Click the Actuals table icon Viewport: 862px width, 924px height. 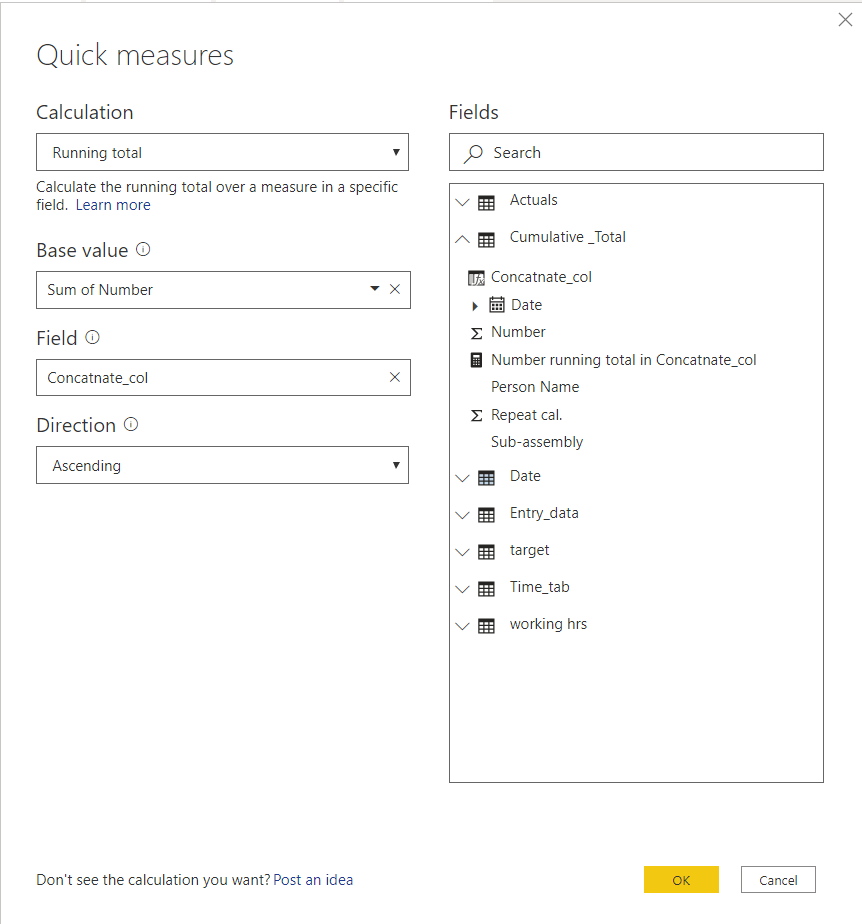[486, 203]
